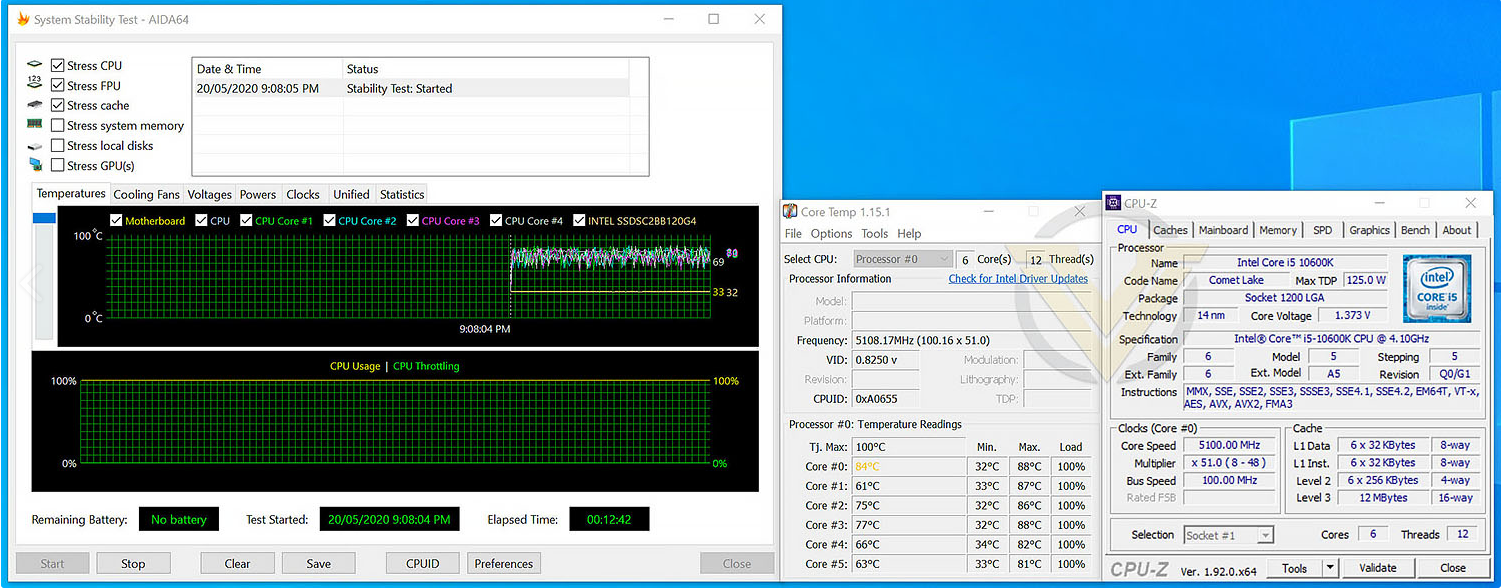Switch to Voltages tab
Viewport: 1501px width, 588px height.
click(x=210, y=195)
